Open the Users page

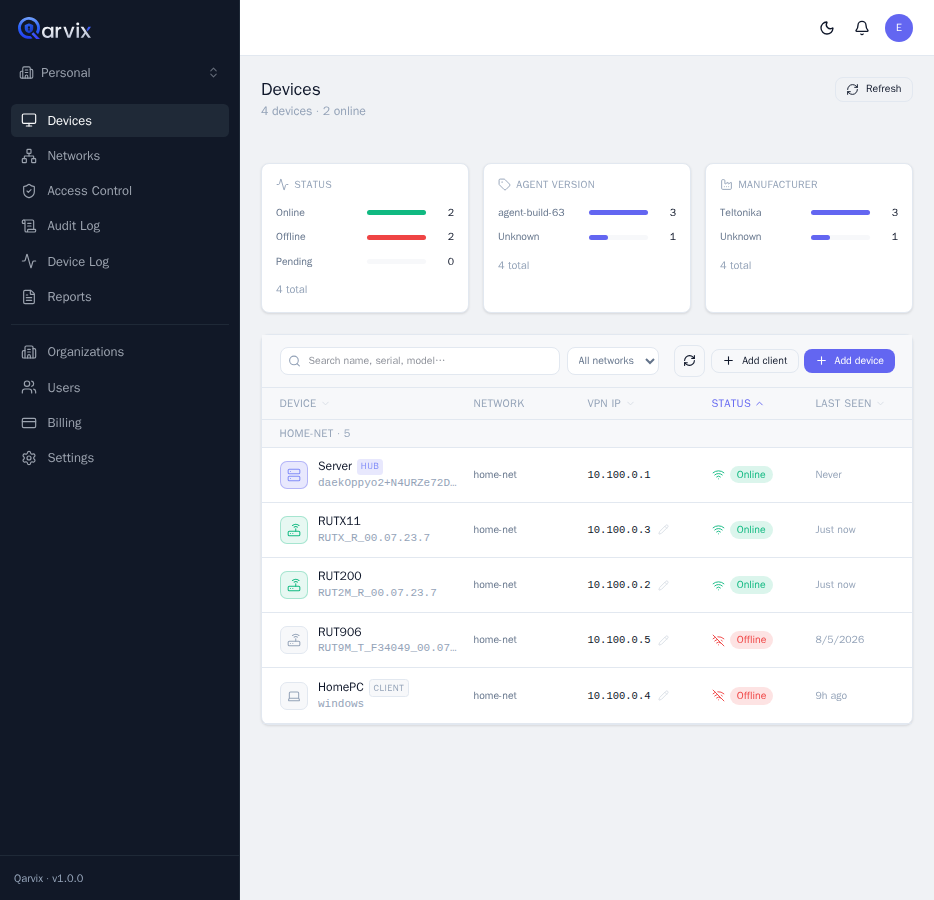click(120, 388)
